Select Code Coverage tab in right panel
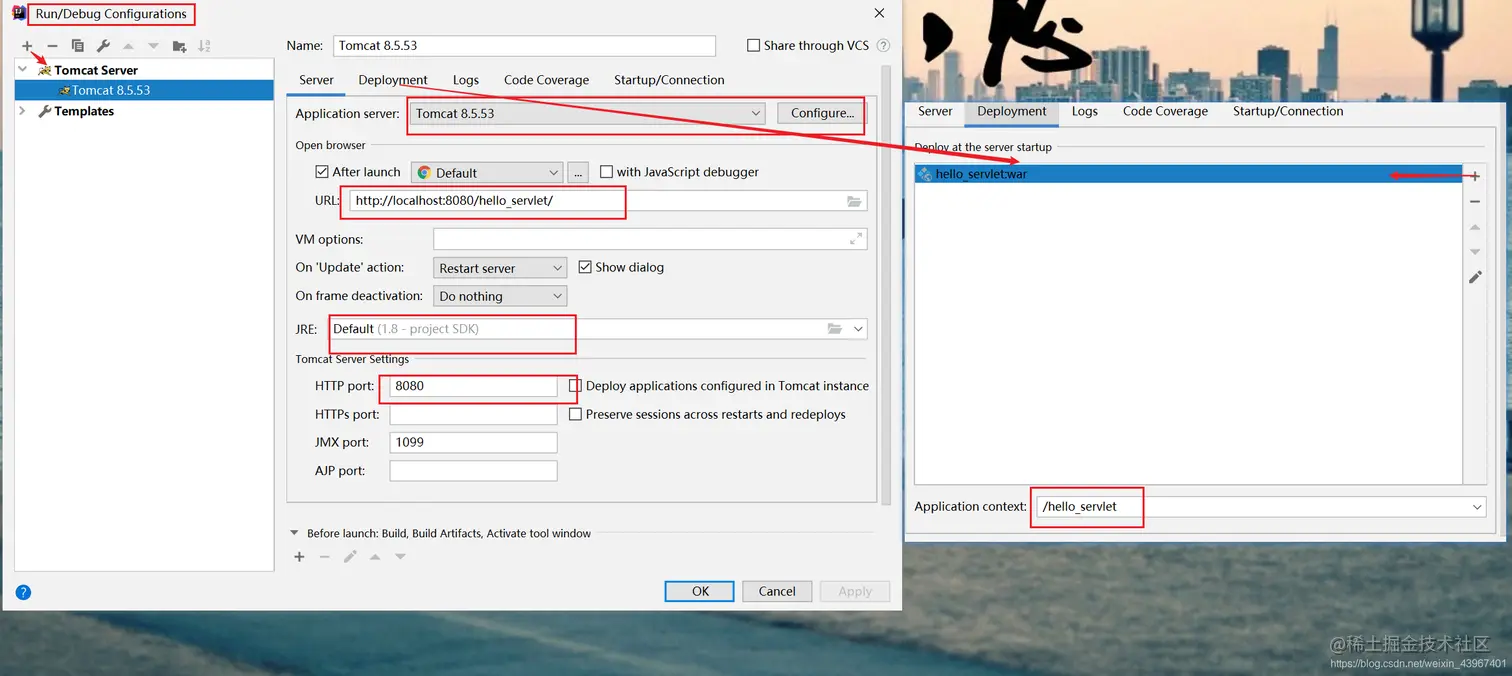The height and width of the screenshot is (676, 1512). [x=1165, y=112]
